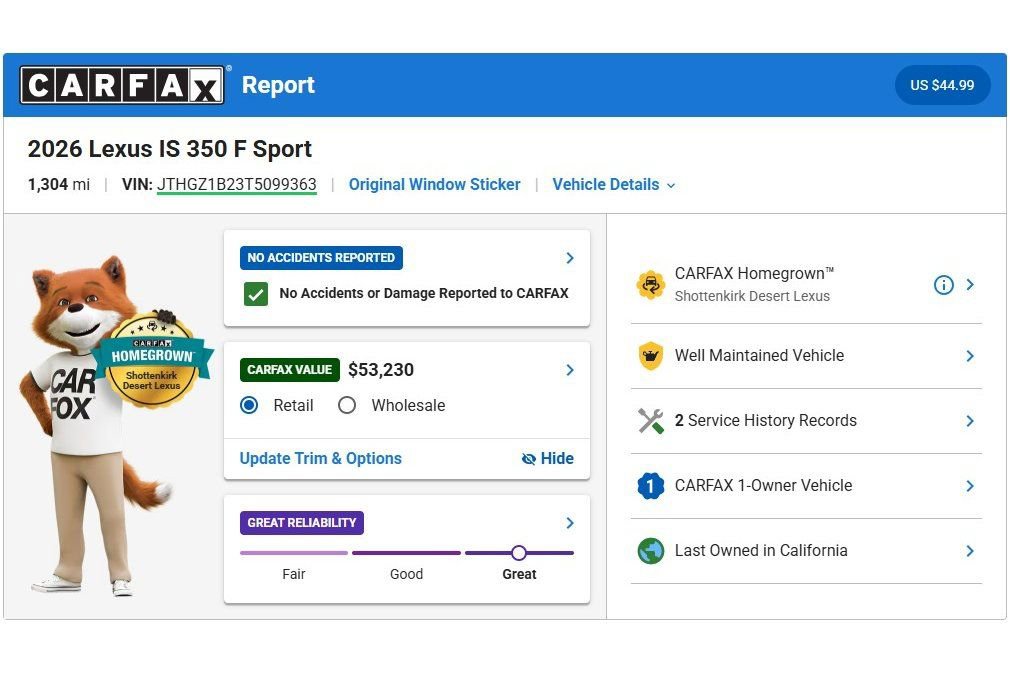Viewport: 1010px width, 673px height.
Task: Click the Fair segment of reliability bar
Action: [x=294, y=553]
